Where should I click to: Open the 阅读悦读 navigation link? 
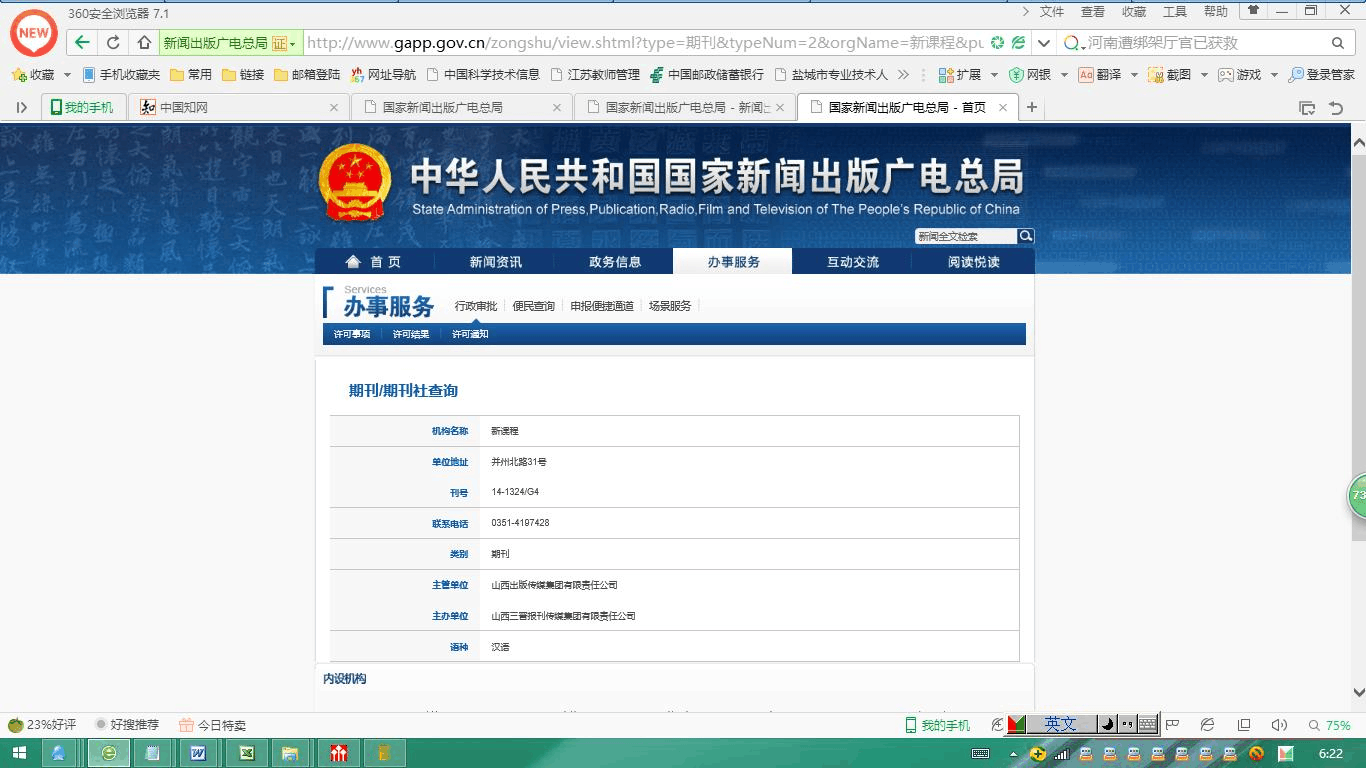(973, 262)
